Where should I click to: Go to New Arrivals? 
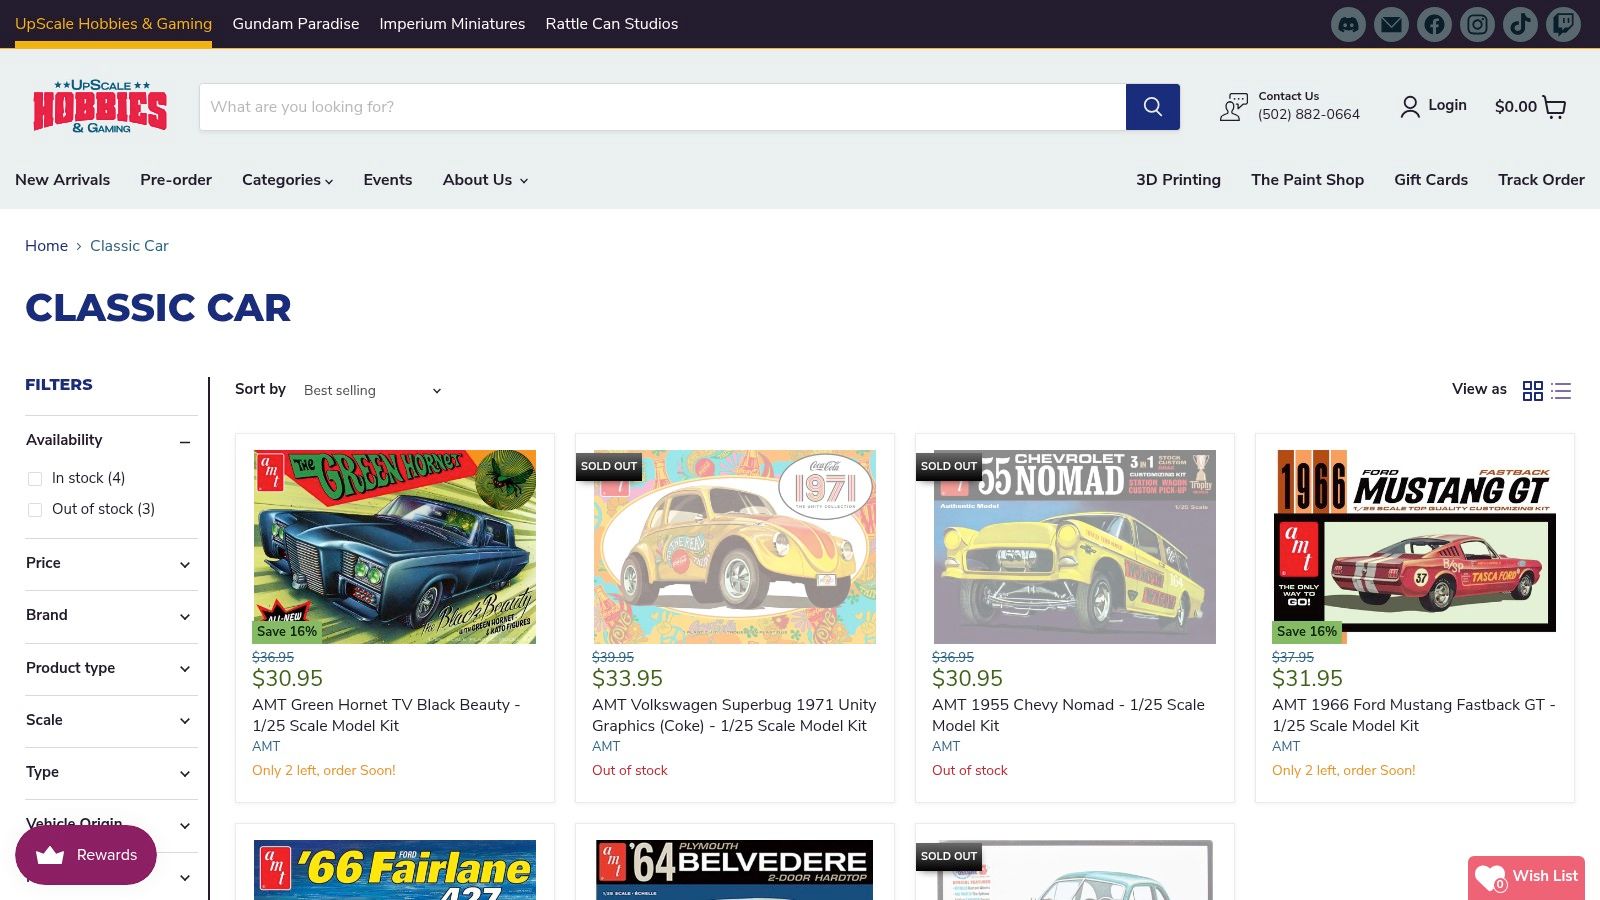(62, 180)
